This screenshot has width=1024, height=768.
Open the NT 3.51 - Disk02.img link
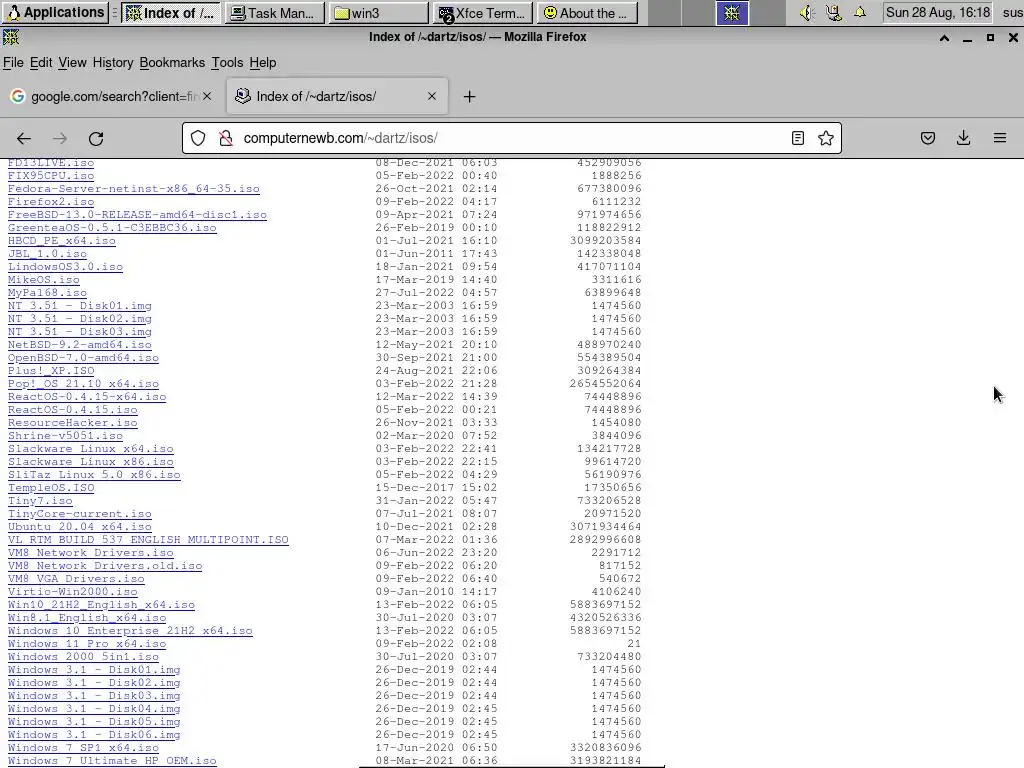pos(80,319)
